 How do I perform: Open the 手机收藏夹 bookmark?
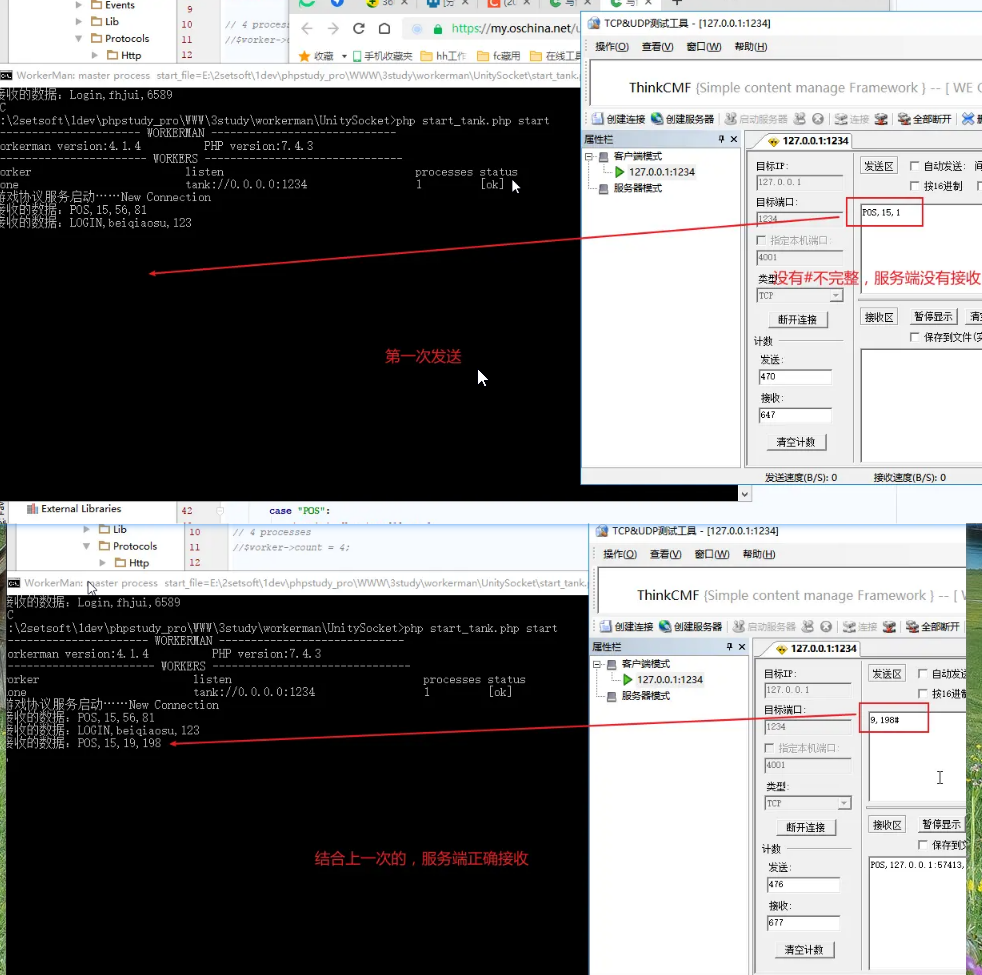tap(383, 56)
